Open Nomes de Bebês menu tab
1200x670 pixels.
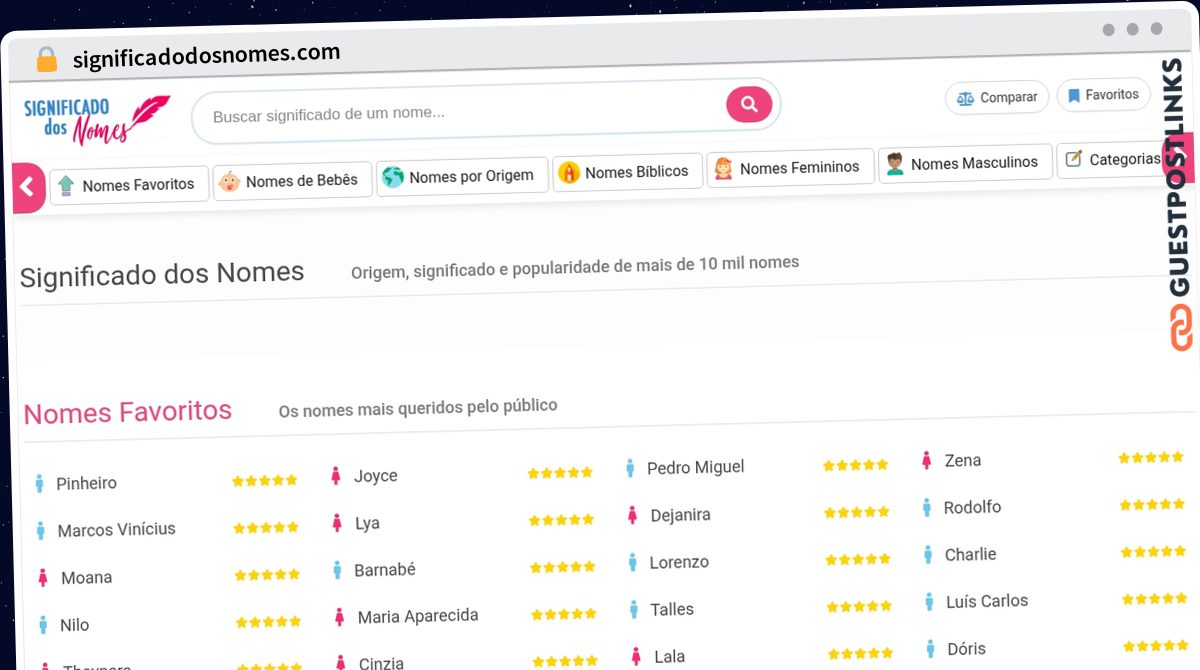pos(293,181)
